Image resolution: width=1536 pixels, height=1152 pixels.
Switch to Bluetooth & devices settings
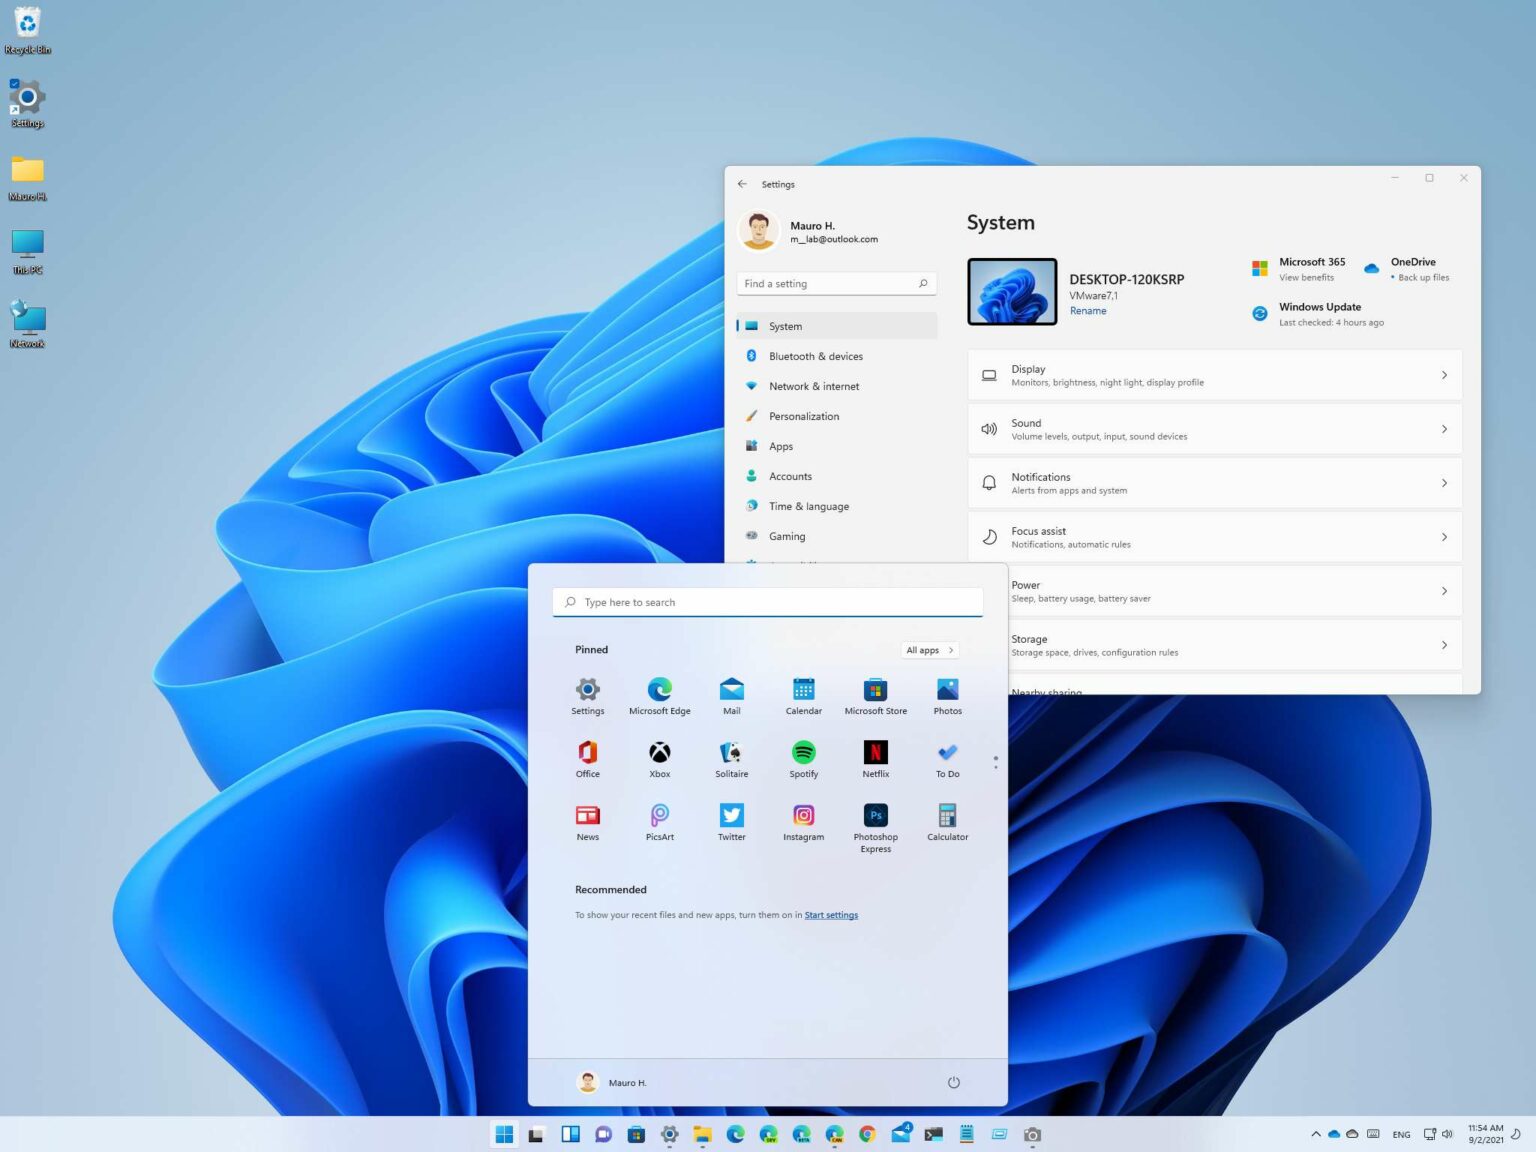point(816,356)
